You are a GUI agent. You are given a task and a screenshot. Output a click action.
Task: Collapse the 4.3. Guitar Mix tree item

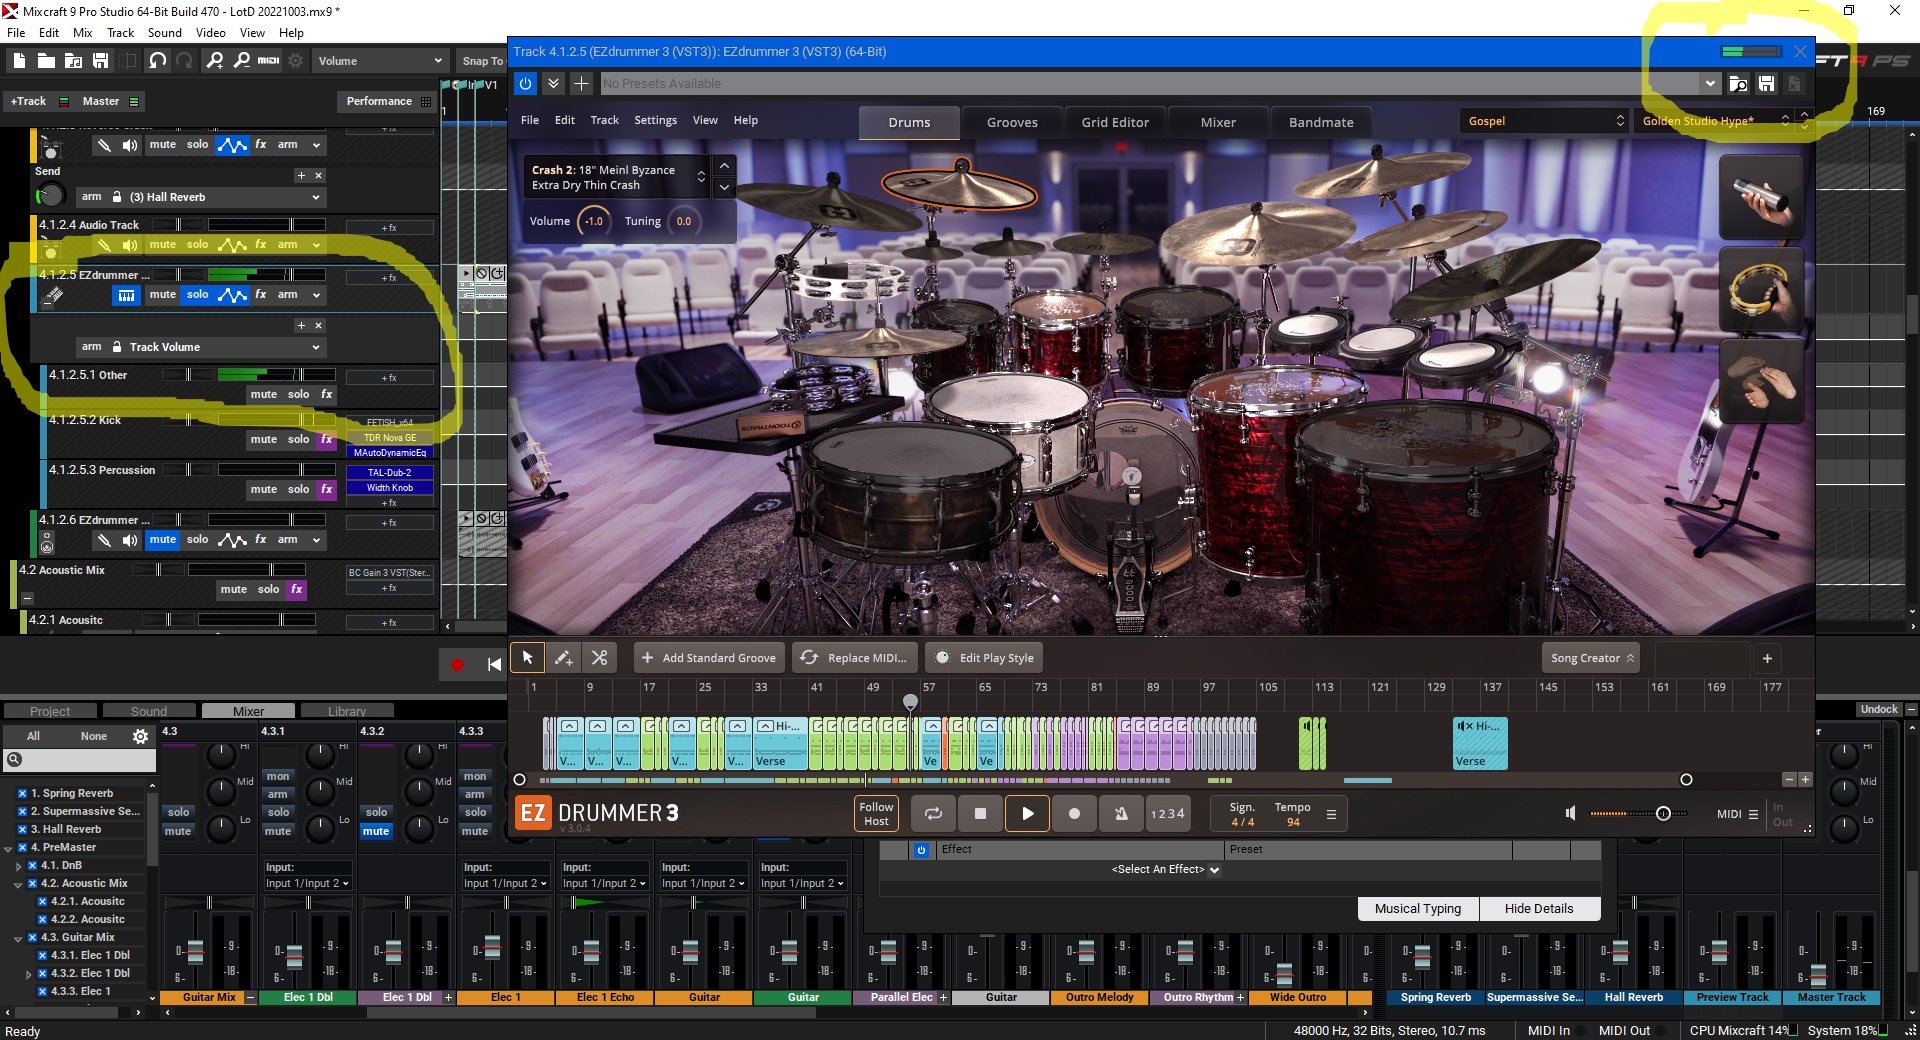tap(18, 938)
